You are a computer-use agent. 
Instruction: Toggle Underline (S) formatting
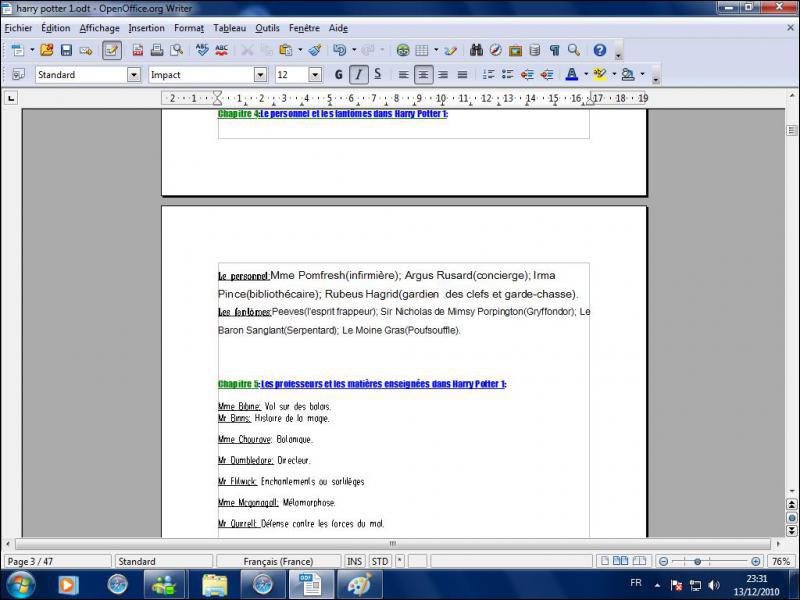coord(378,75)
